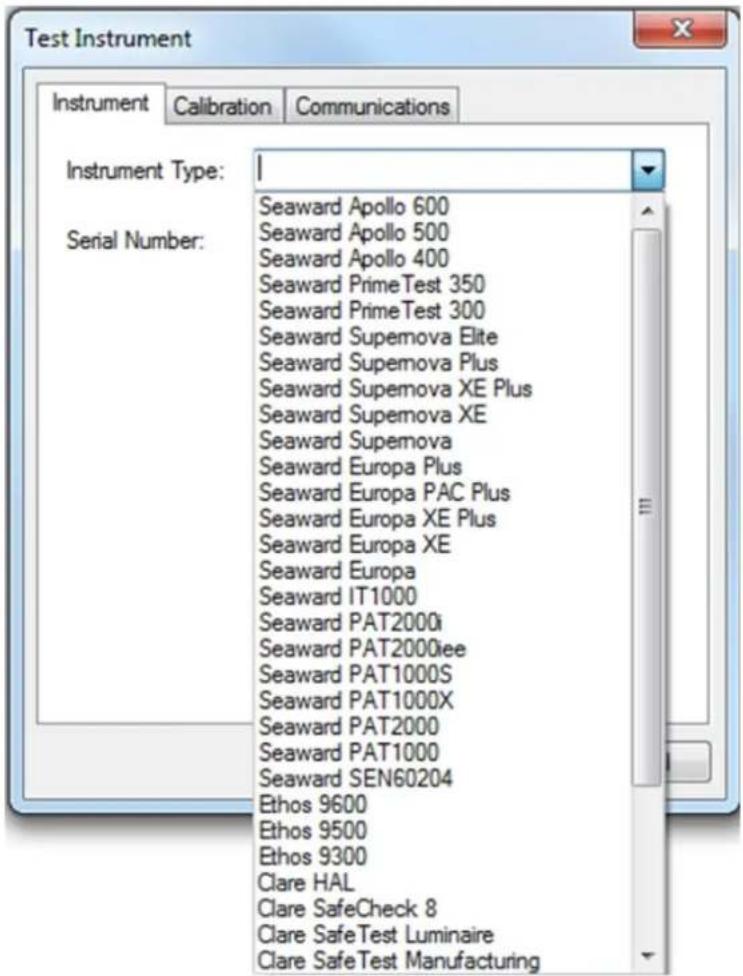Switch to the Instrument tab
Screen dimensions: 743x976
click(x=101, y=103)
